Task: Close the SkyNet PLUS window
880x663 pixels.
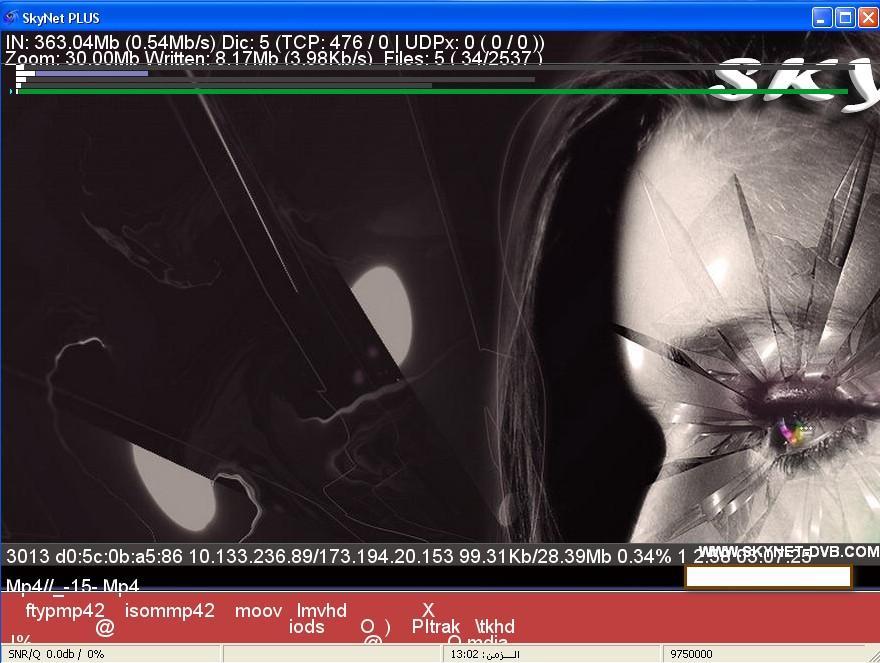Action: coord(869,17)
